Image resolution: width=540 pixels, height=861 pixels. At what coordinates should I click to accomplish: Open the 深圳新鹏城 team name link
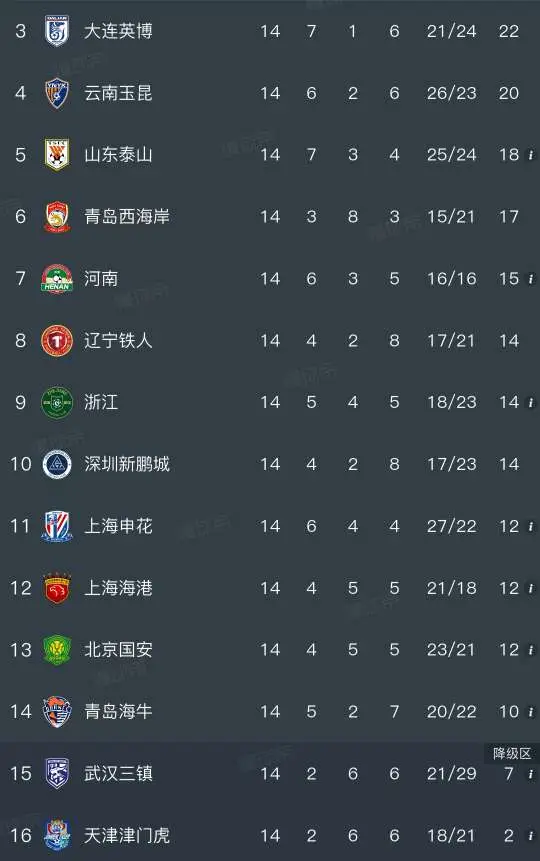click(x=127, y=464)
